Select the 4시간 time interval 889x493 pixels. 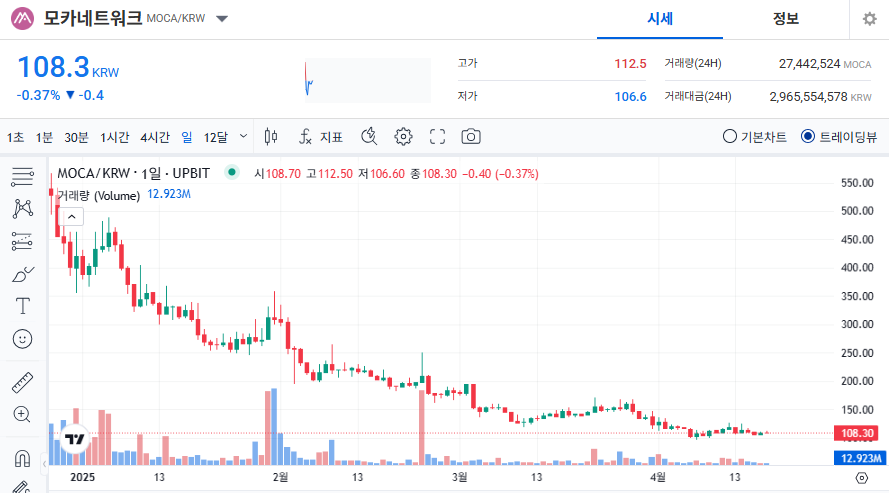(x=155, y=137)
